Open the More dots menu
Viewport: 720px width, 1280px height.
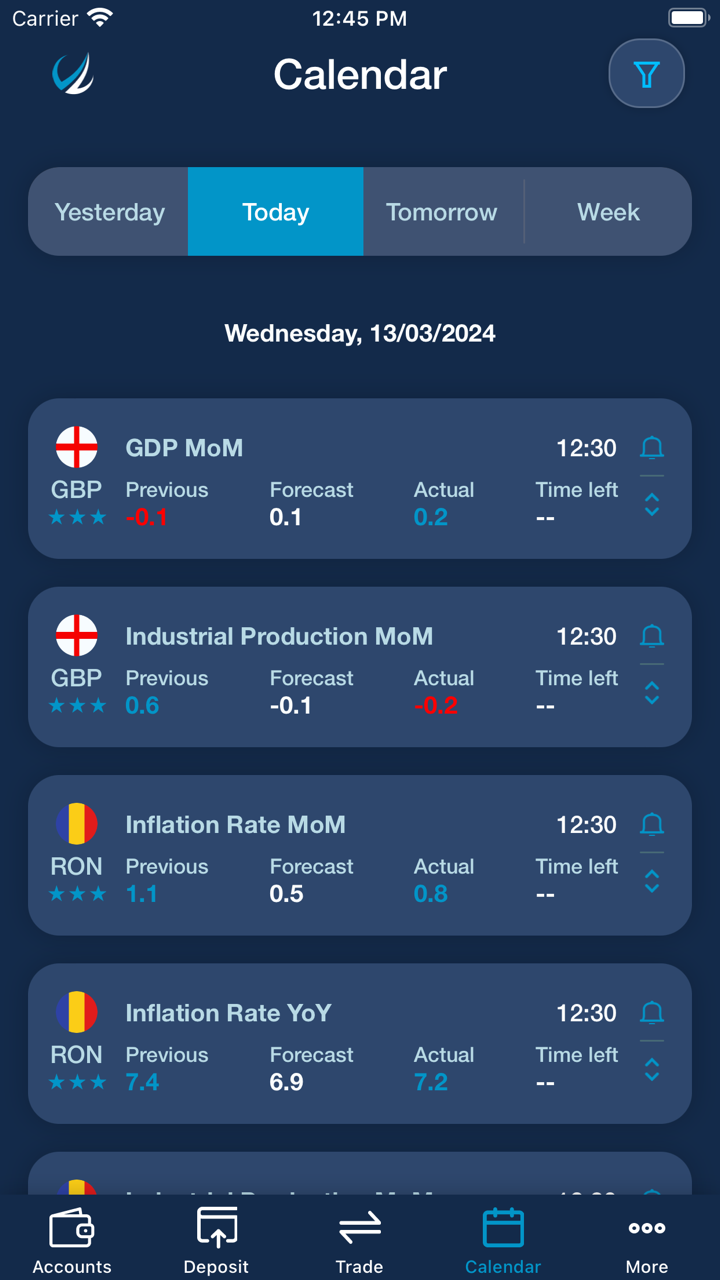(x=647, y=1229)
